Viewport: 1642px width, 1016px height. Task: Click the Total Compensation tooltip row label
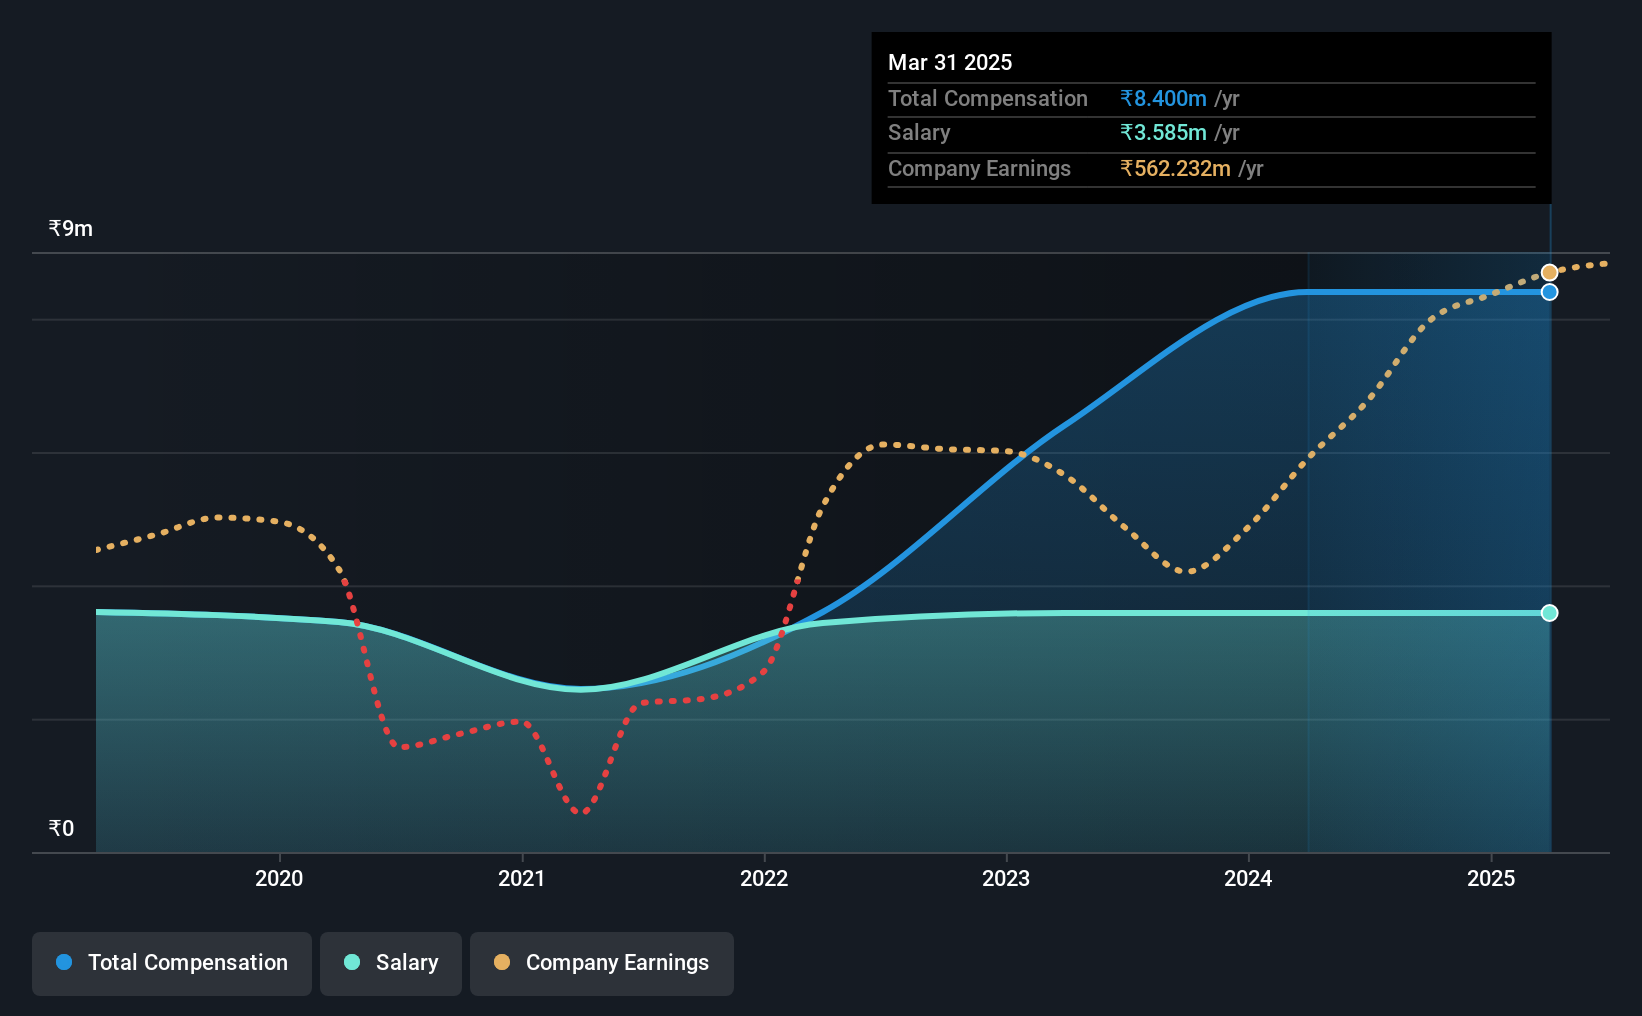pos(988,98)
